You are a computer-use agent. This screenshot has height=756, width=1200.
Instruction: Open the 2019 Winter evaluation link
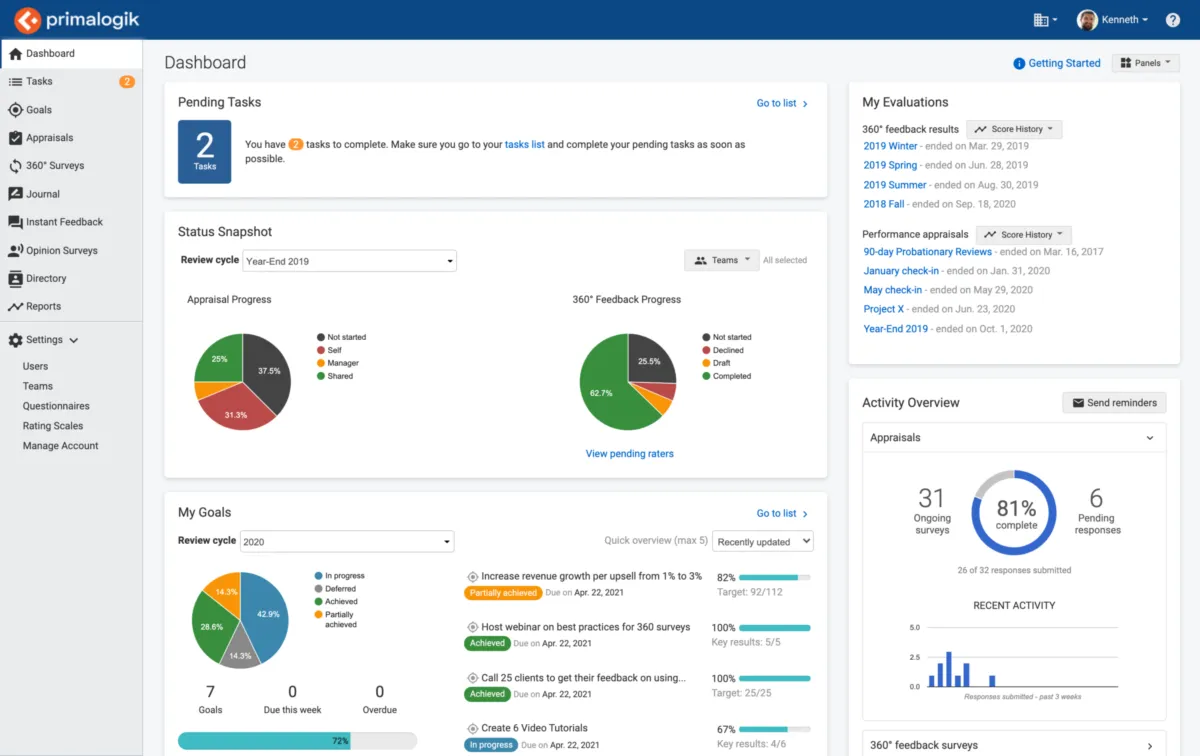point(890,146)
